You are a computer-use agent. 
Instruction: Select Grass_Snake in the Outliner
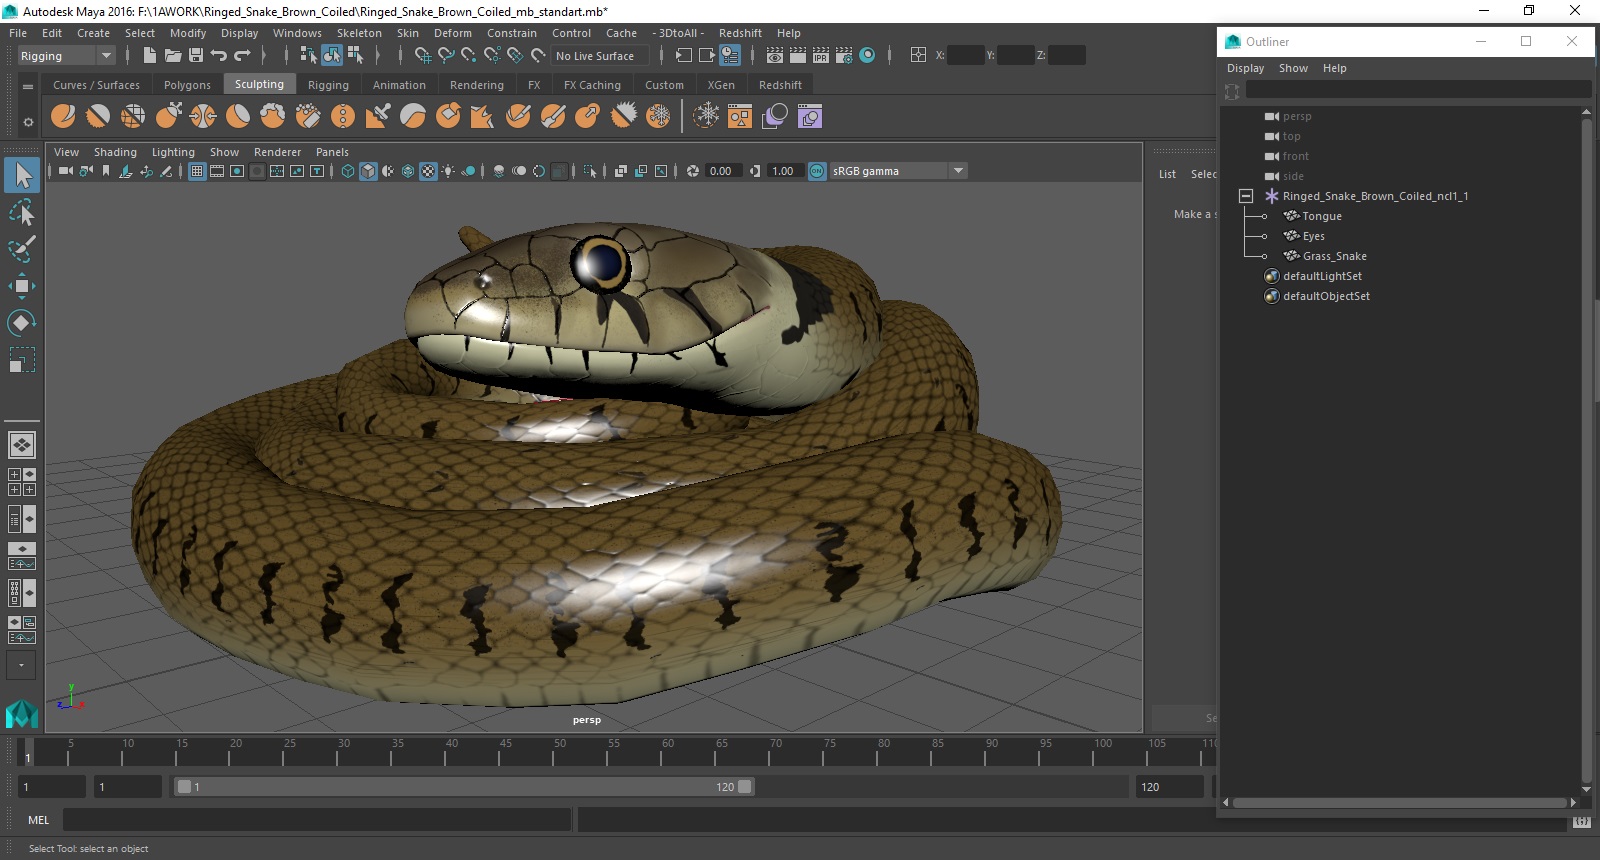1334,256
